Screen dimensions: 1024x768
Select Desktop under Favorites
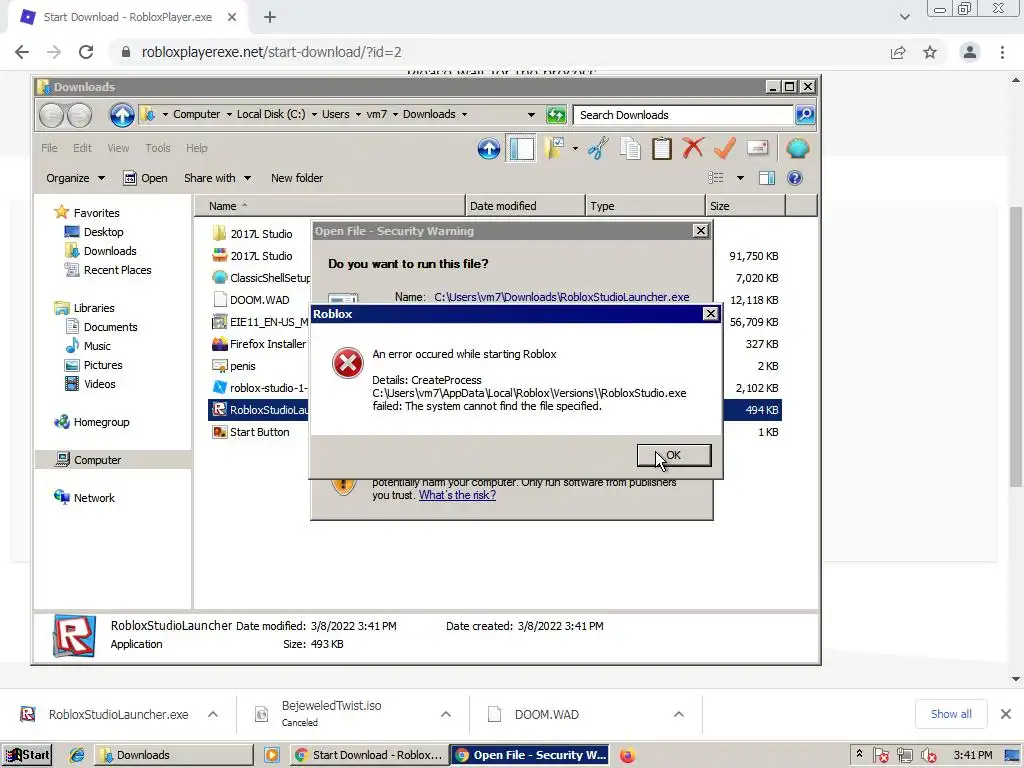click(93, 232)
